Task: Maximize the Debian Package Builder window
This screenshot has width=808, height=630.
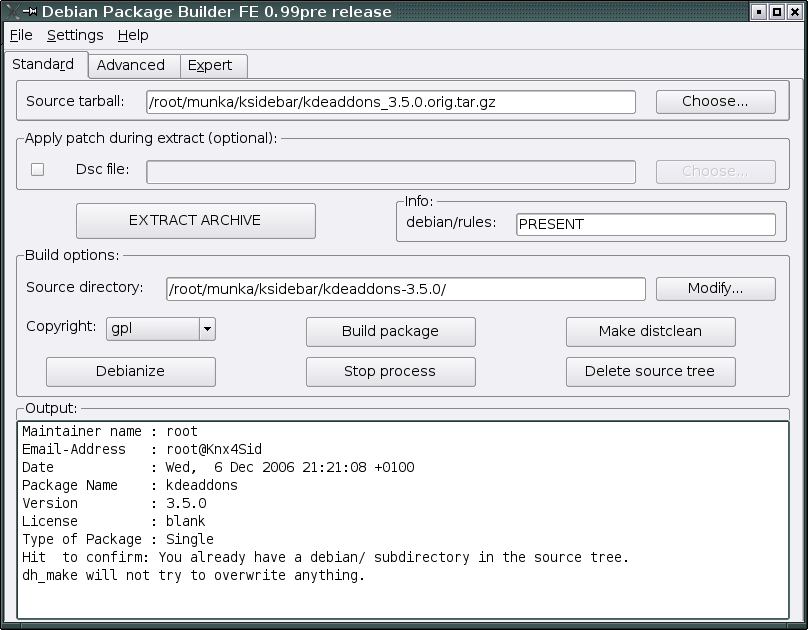Action: (x=777, y=11)
